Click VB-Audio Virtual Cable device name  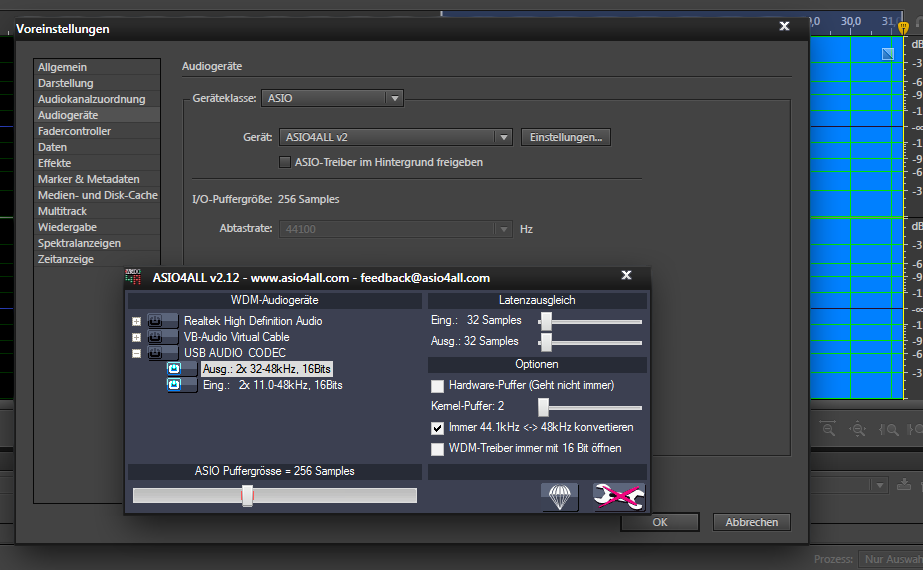point(237,337)
